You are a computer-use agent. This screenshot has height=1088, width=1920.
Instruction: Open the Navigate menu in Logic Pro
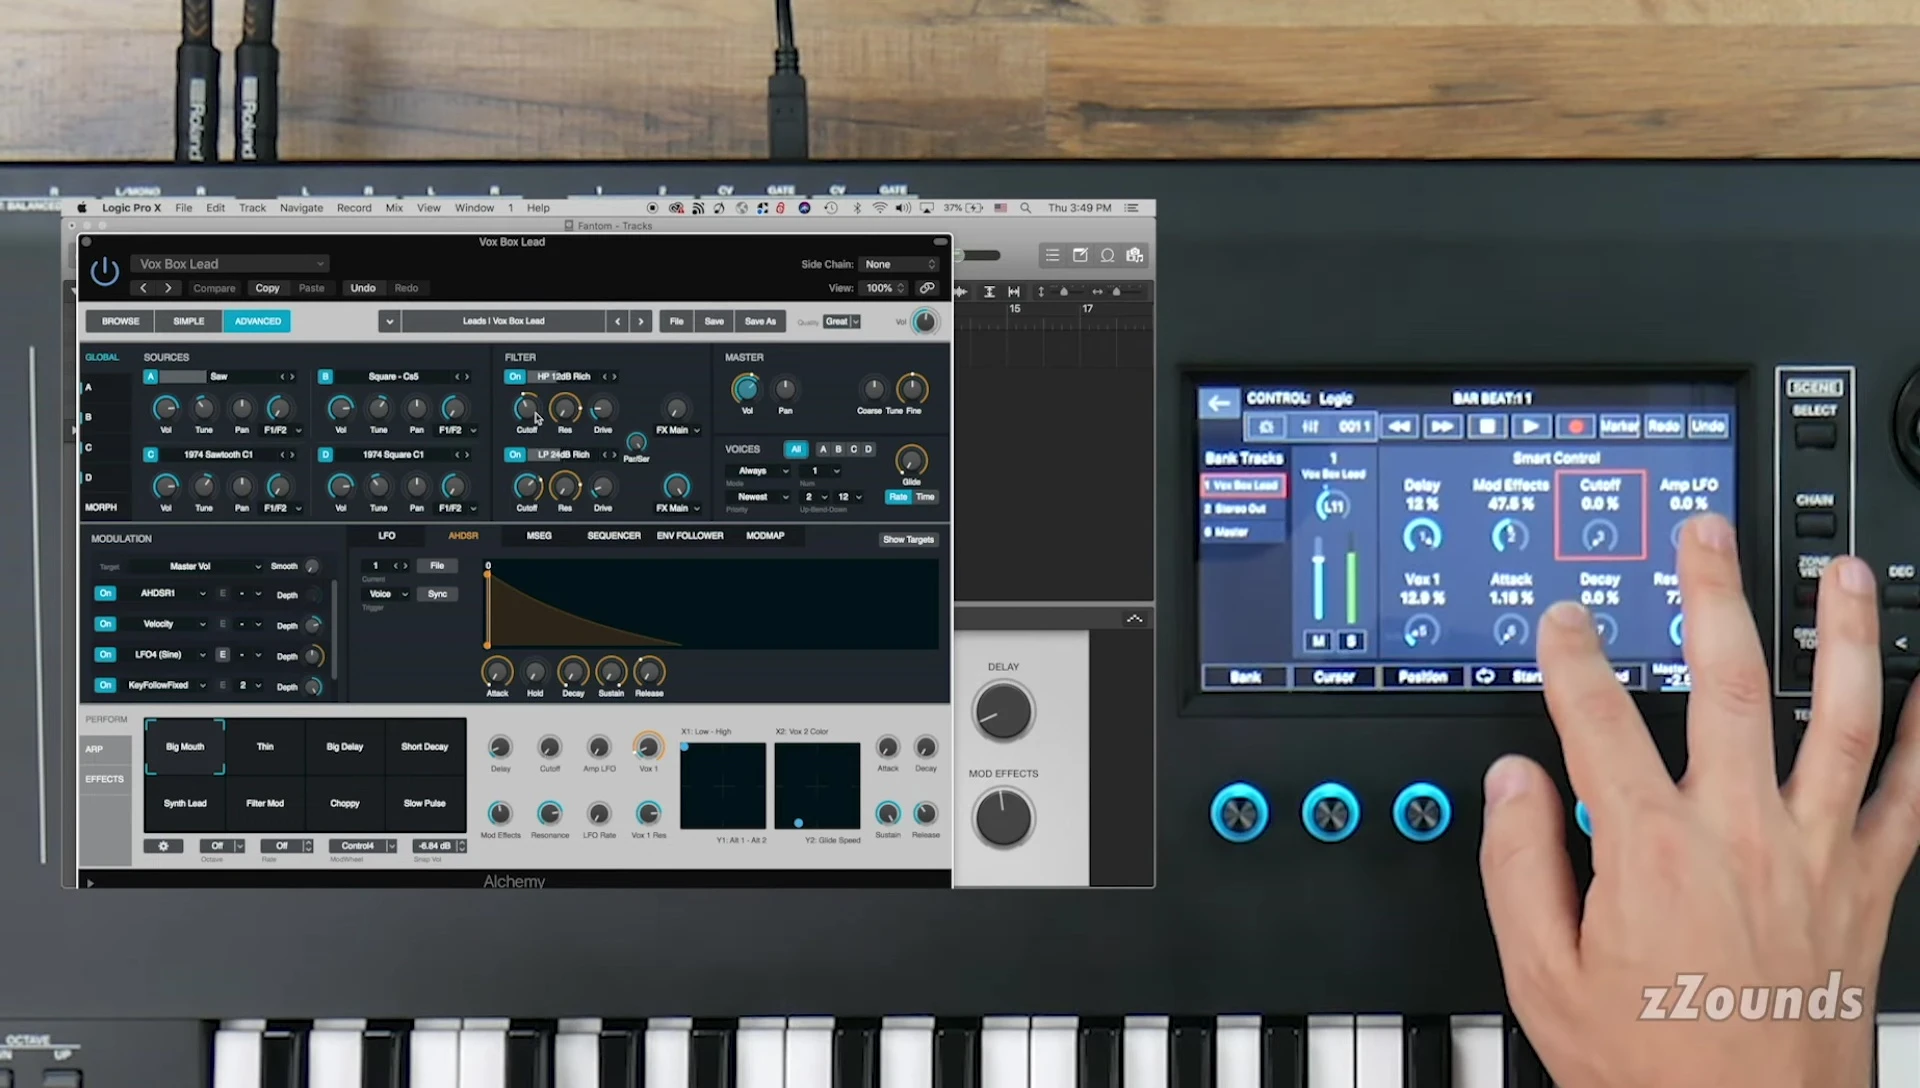pos(301,208)
